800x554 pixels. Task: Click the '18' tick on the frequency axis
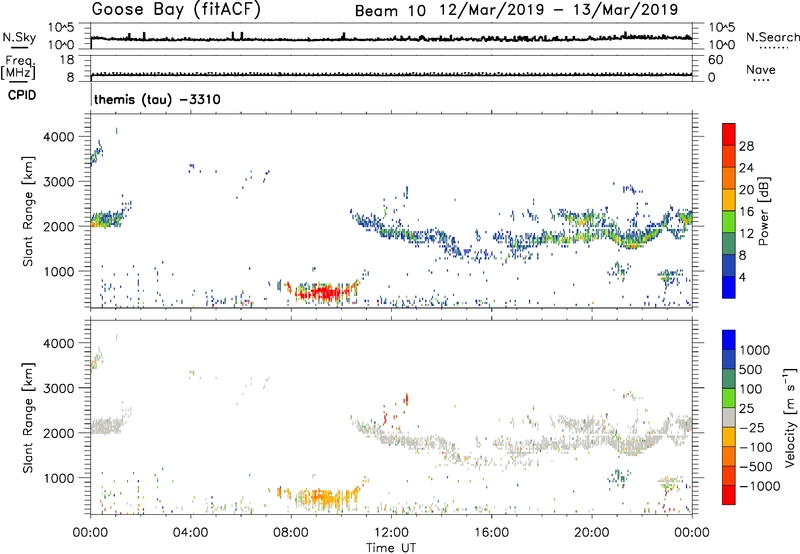67,60
